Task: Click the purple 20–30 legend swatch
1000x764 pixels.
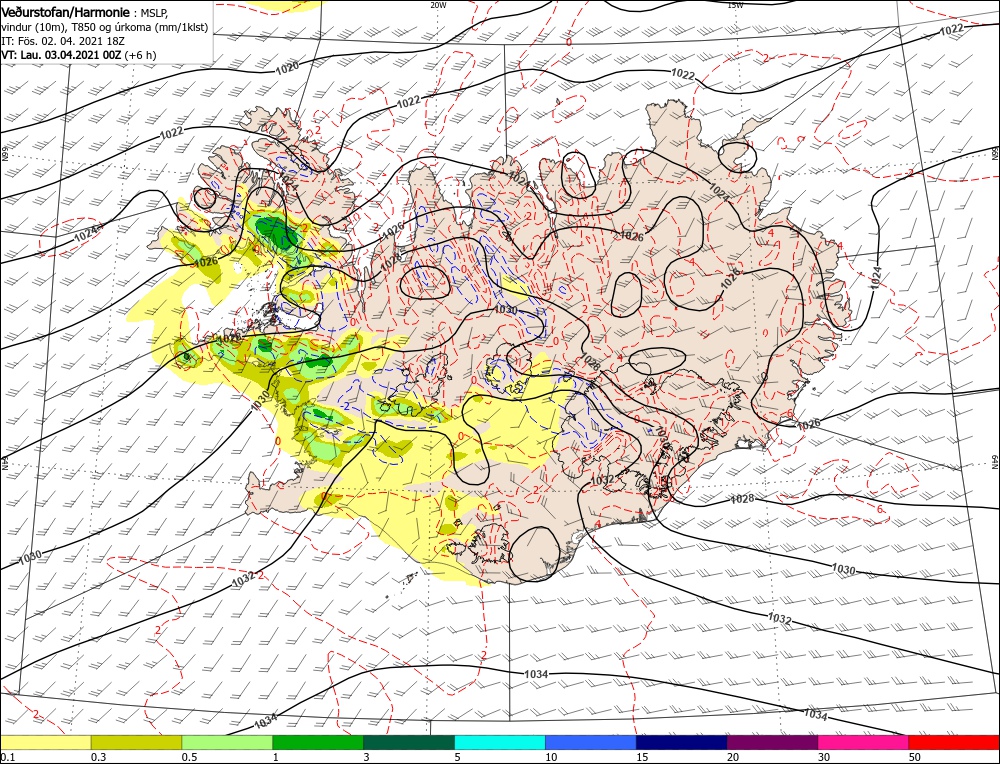Action: click(x=772, y=742)
